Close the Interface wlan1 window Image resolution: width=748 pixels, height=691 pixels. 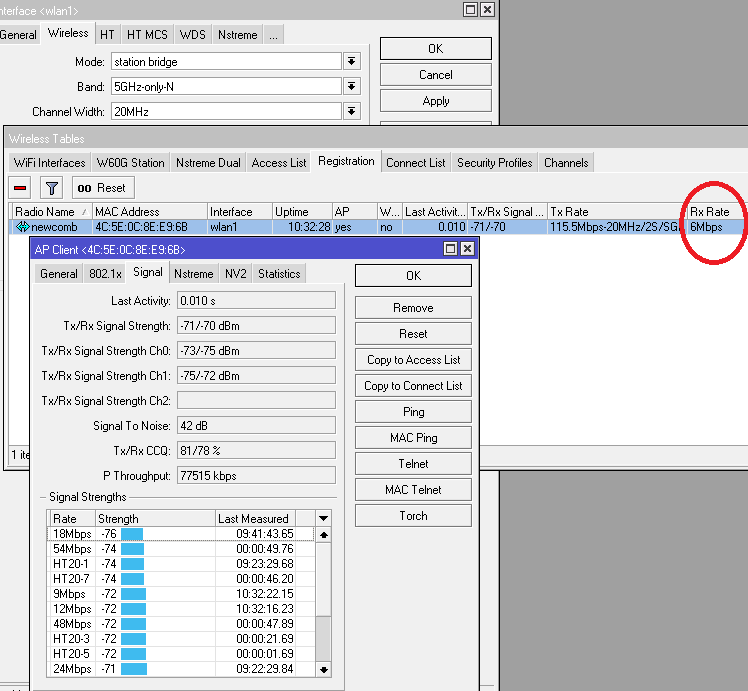487,10
